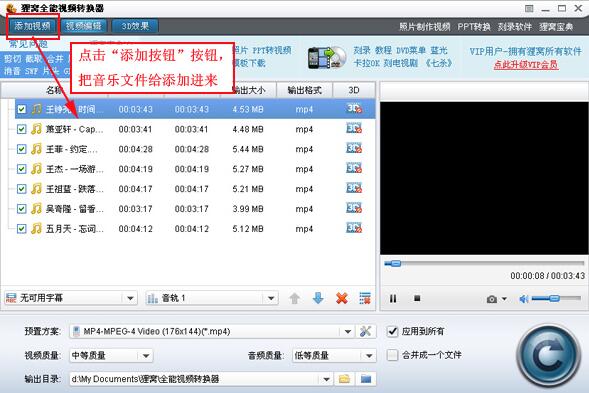
Task: Mute audio with the speaker icon
Action: pyautogui.click(x=524, y=299)
